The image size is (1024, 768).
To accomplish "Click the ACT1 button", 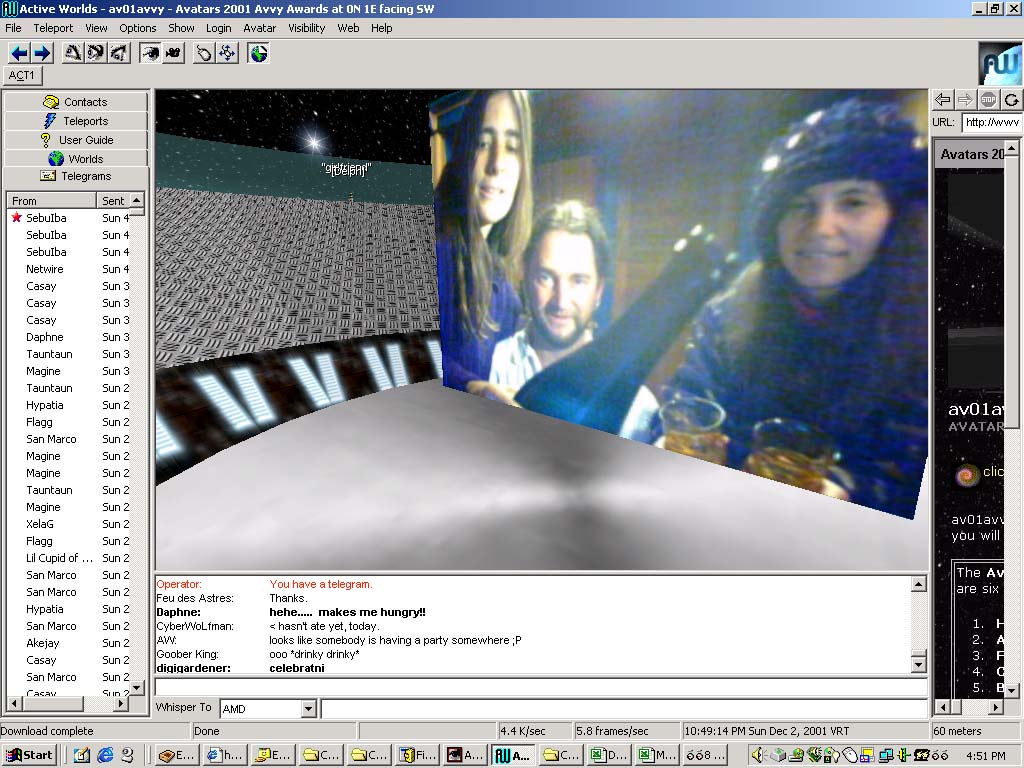I will click(x=22, y=75).
